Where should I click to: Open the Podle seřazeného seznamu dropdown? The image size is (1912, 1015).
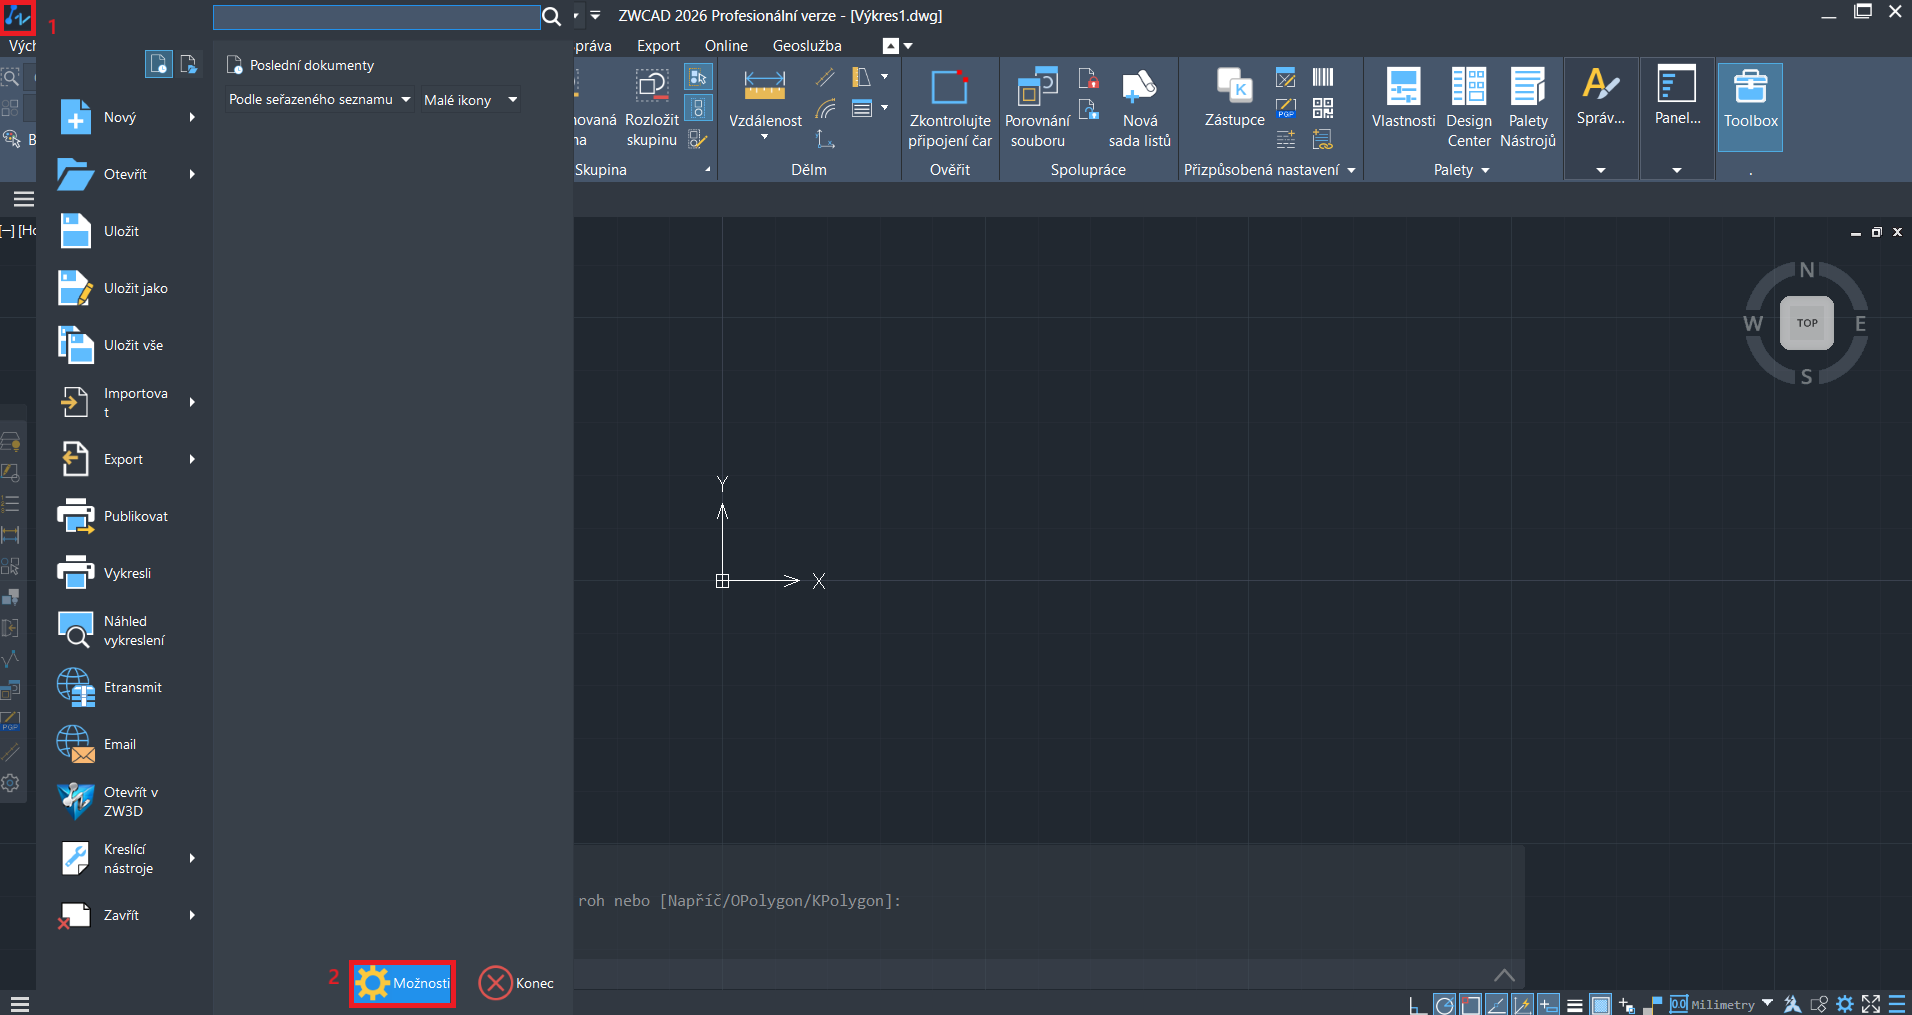pyautogui.click(x=319, y=100)
